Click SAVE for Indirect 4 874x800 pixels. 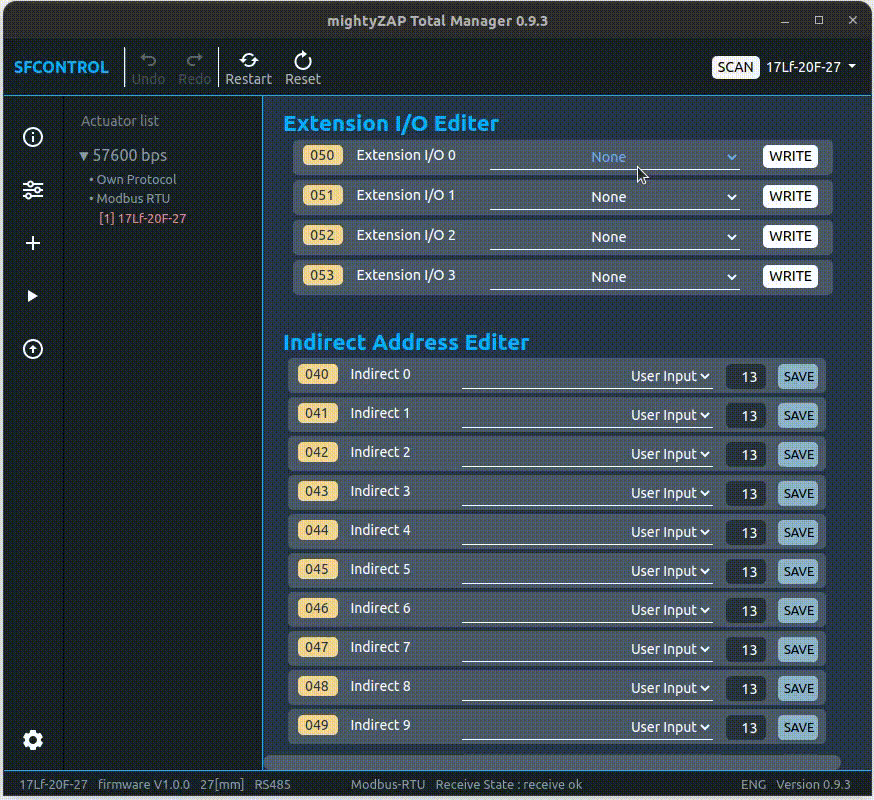798,532
